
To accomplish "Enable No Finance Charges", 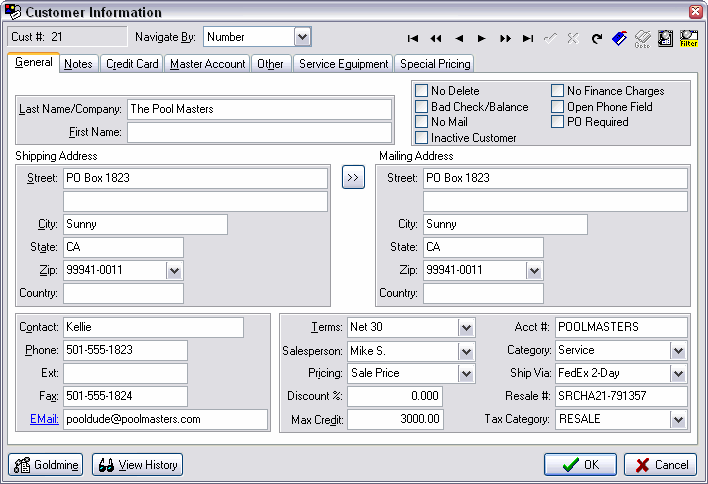I will 557,91.
